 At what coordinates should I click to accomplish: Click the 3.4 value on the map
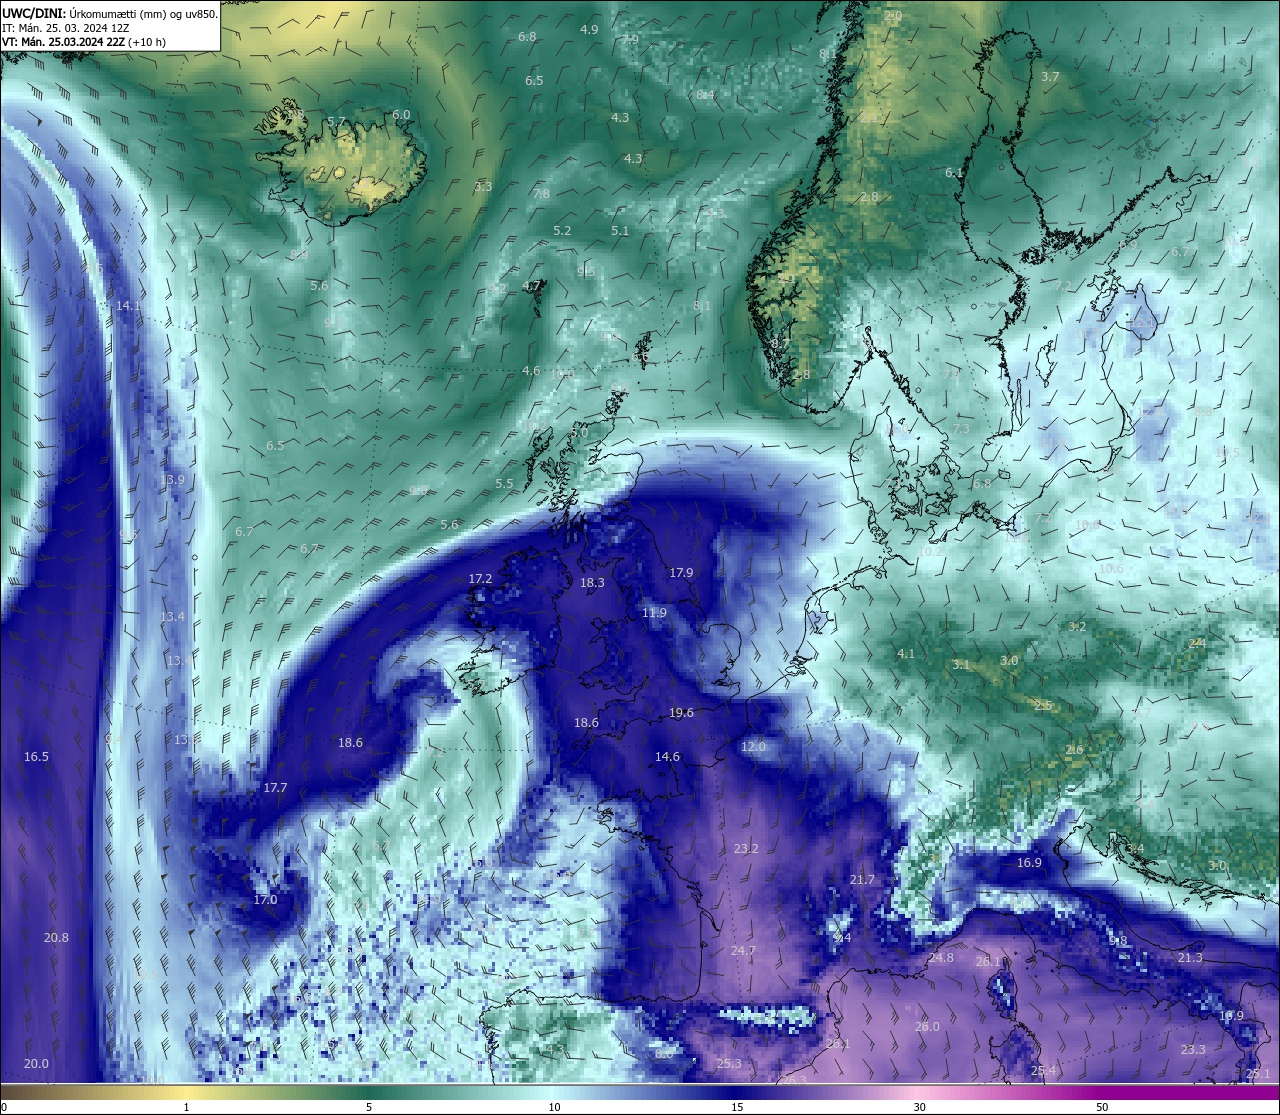(x=1135, y=849)
